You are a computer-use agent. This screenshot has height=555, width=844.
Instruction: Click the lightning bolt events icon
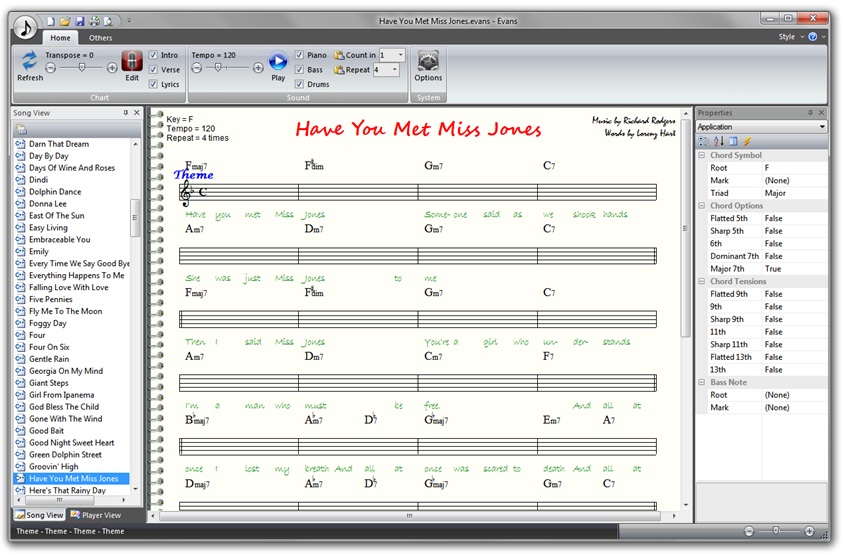[748, 141]
